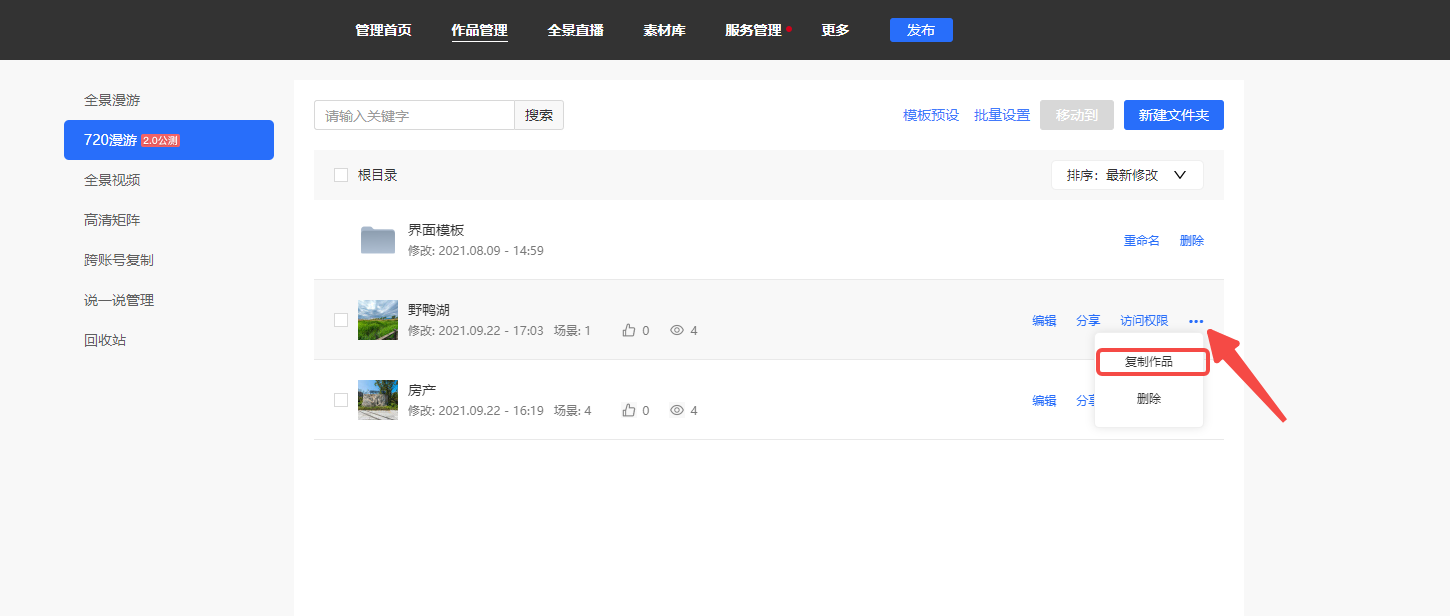
Task: Open the 更多 menu in top navigation
Action: [x=835, y=30]
